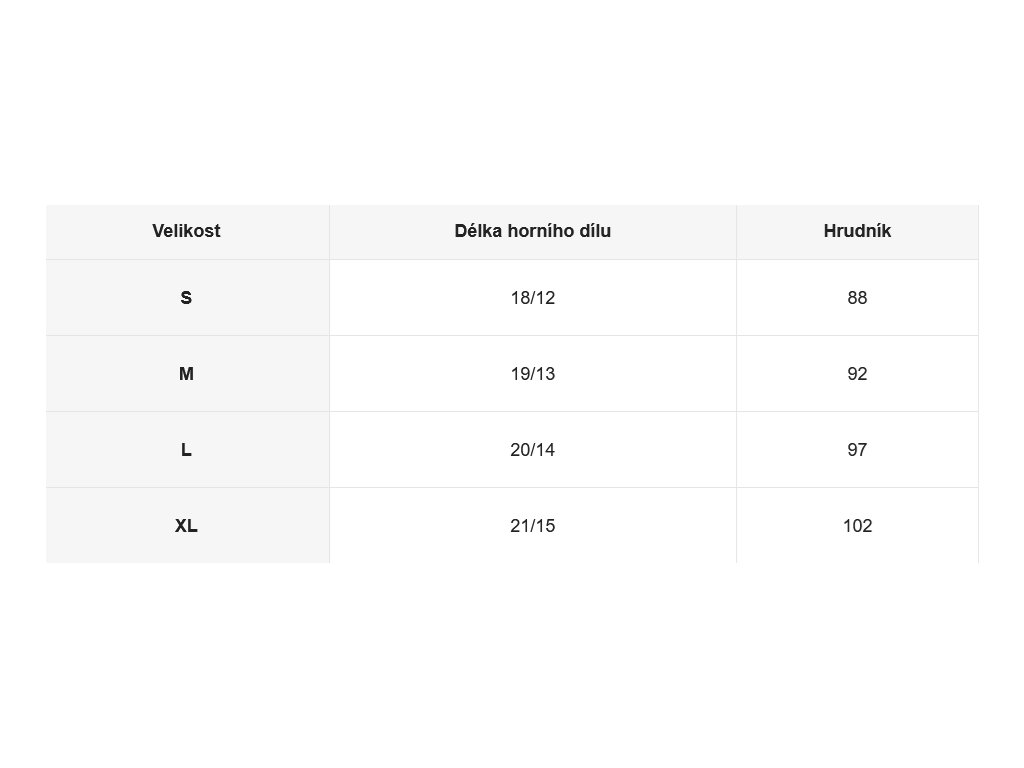Point at the Hrudník measurement for size S
Screen dimensions: 1024x768
click(x=857, y=298)
